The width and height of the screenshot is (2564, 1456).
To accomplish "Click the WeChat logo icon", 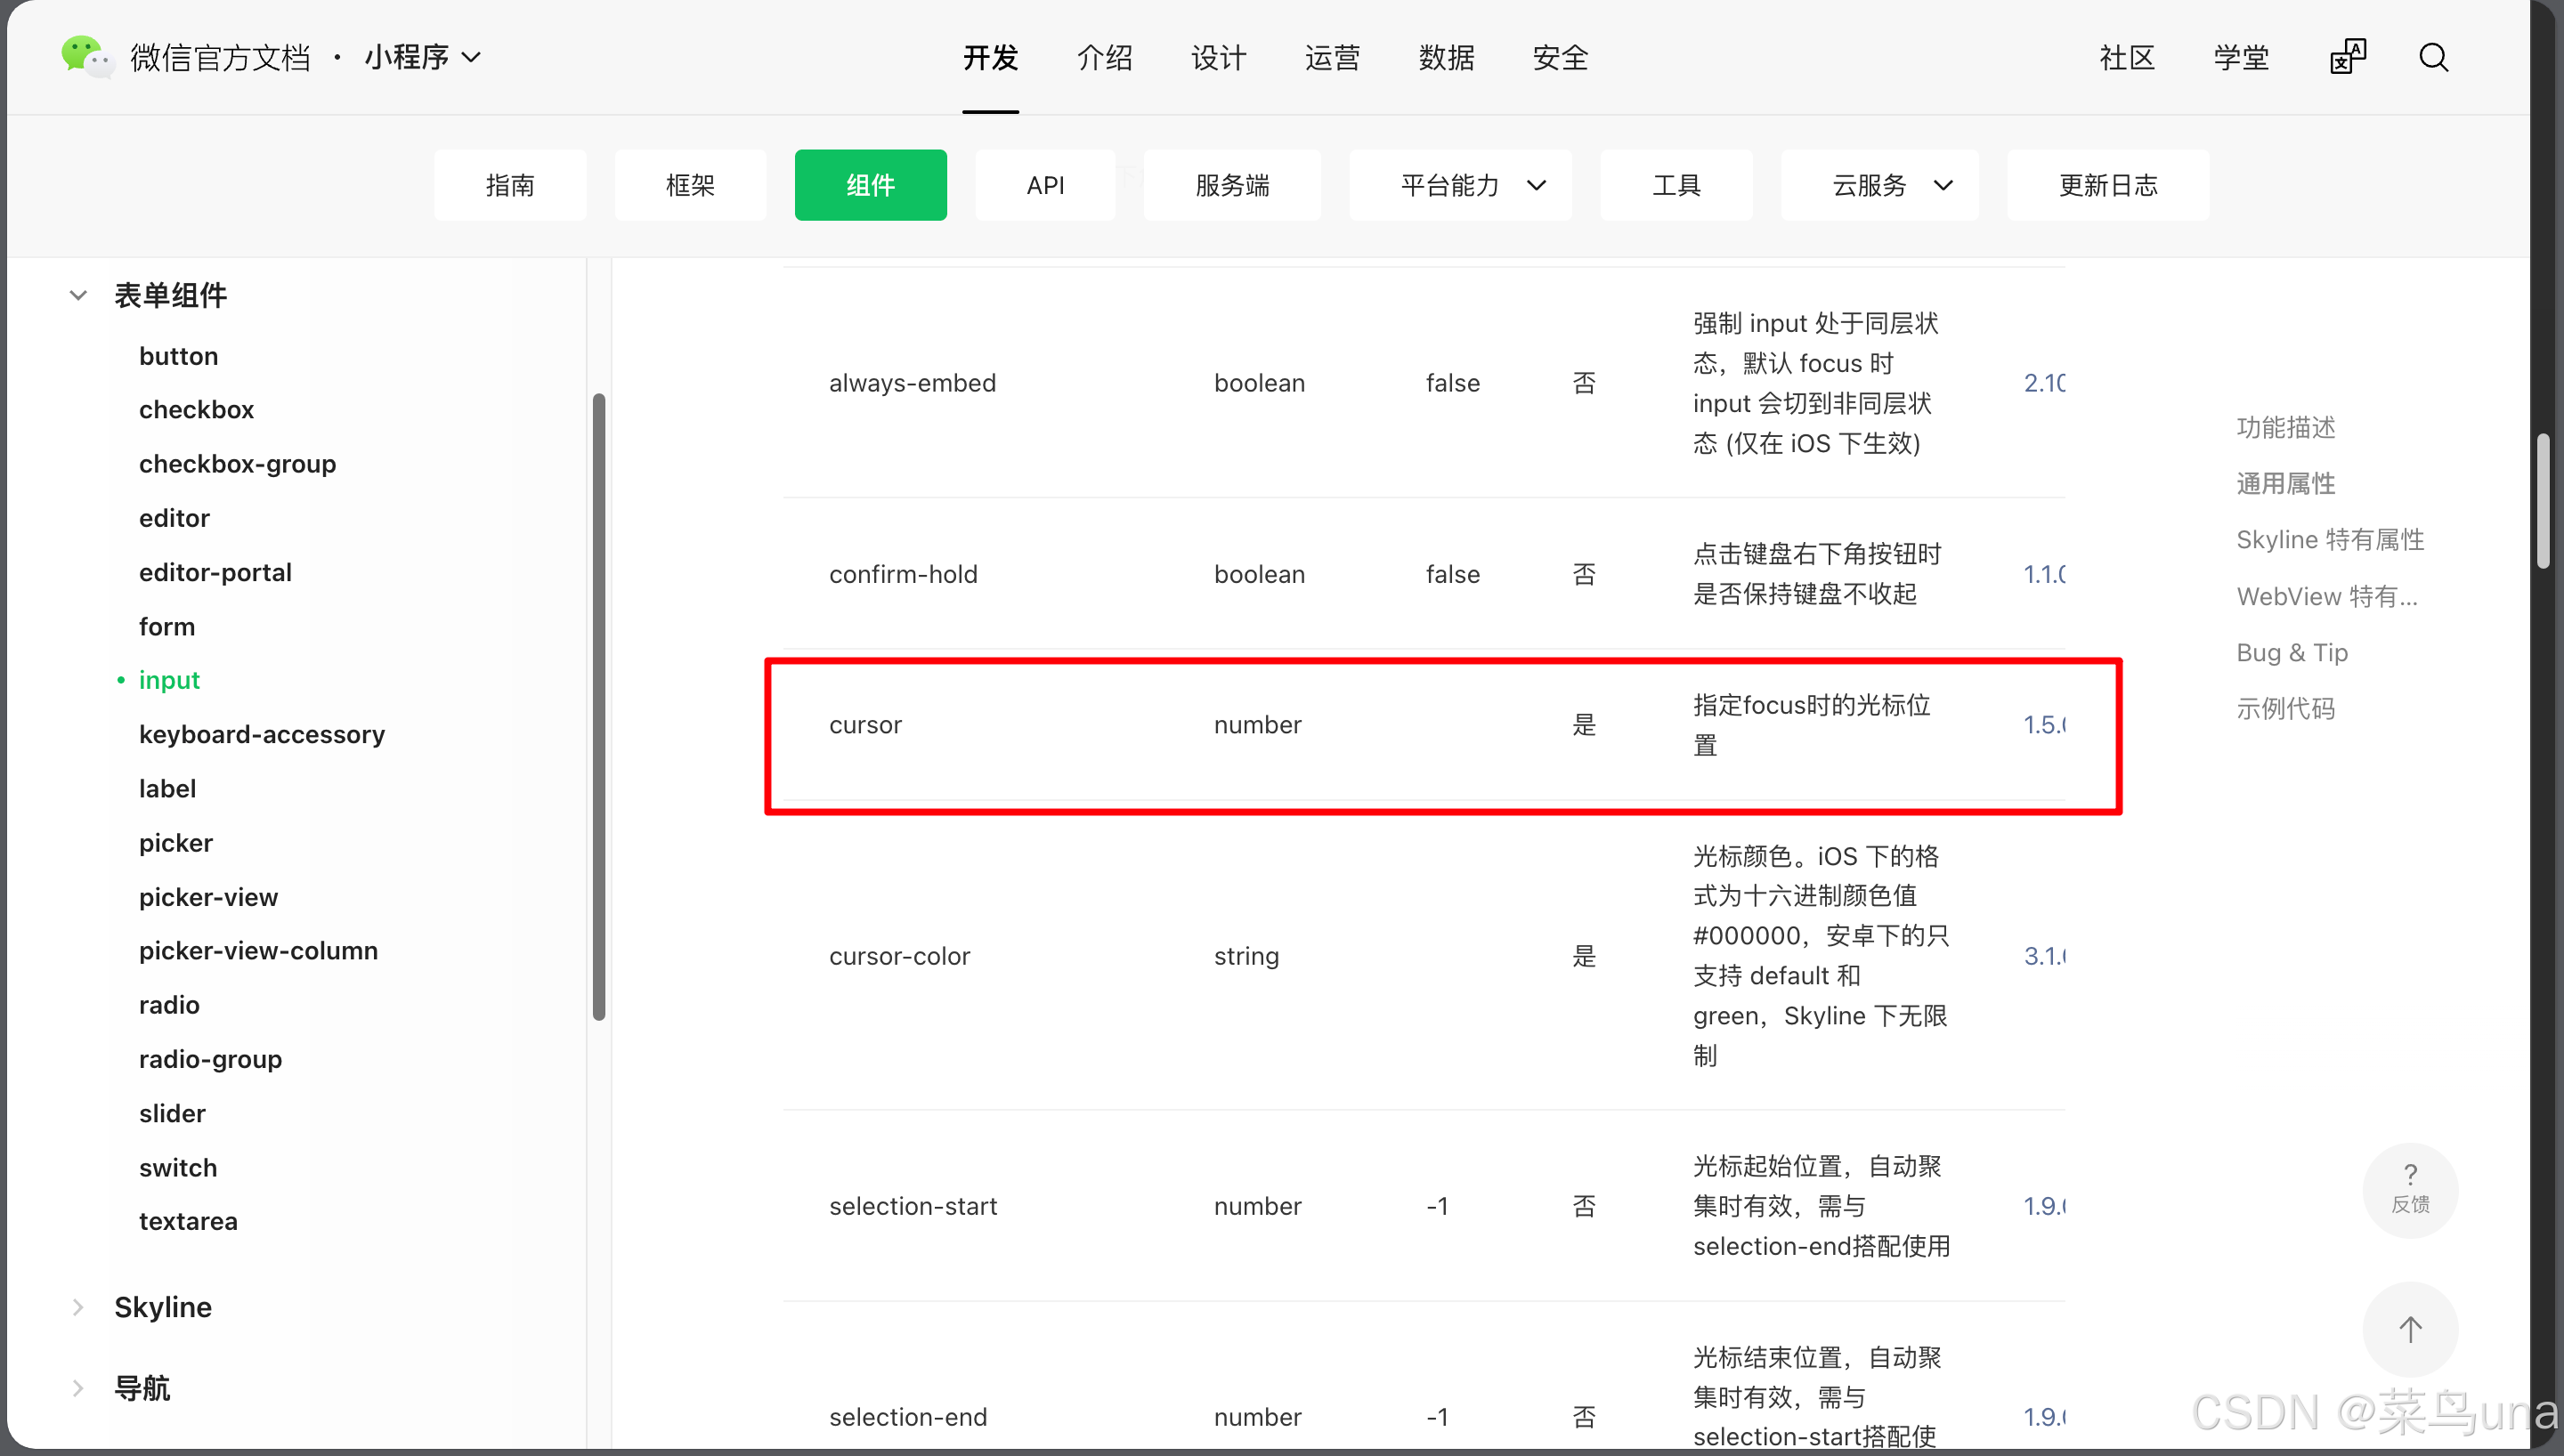I will click(86, 56).
